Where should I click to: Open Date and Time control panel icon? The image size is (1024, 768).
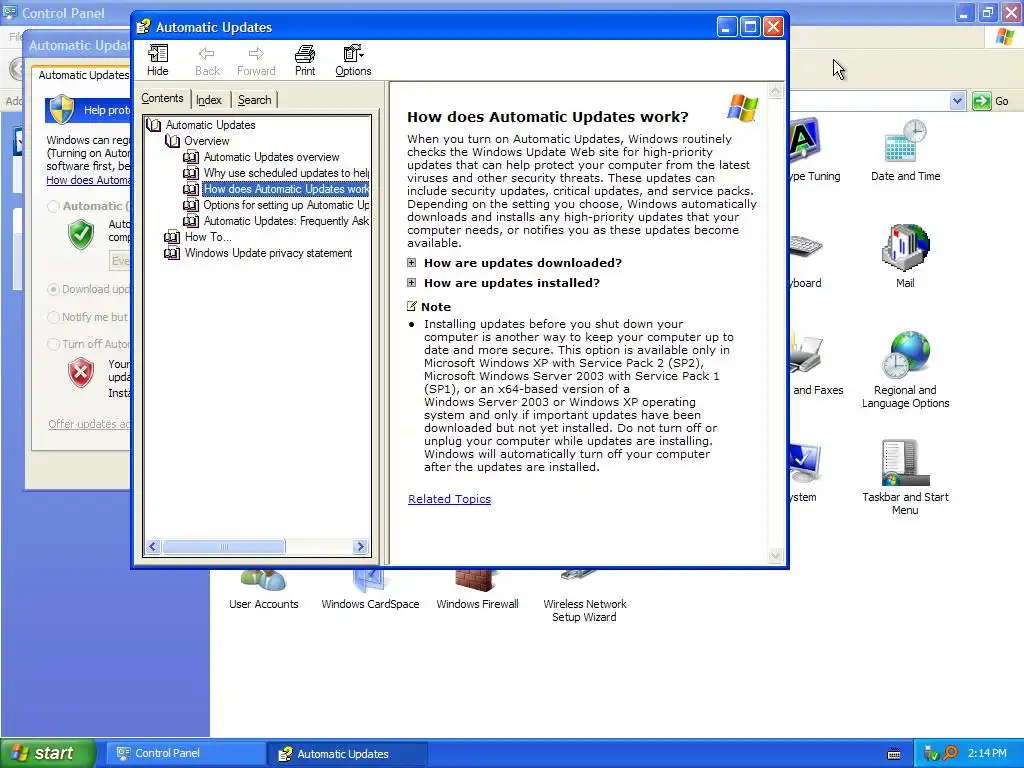[x=905, y=151]
